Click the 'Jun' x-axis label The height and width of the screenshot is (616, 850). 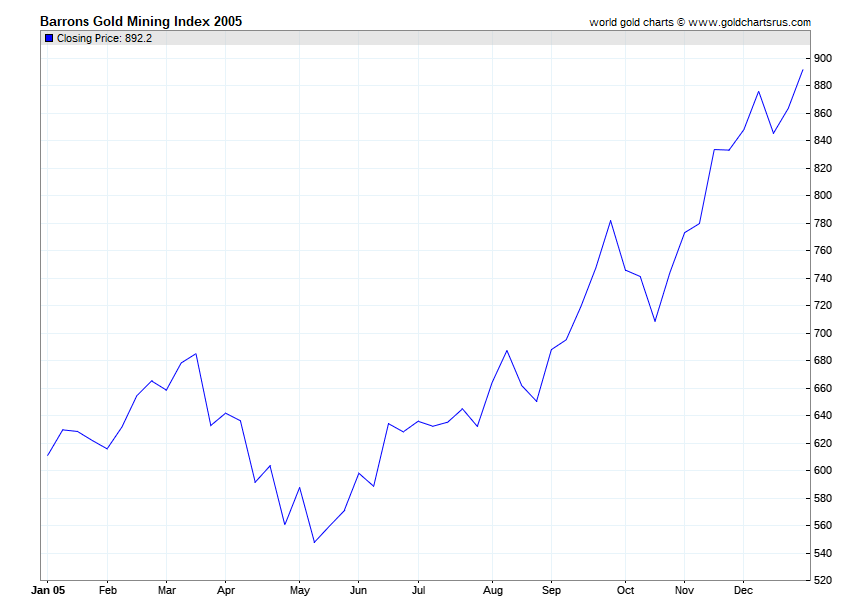pyautogui.click(x=358, y=590)
